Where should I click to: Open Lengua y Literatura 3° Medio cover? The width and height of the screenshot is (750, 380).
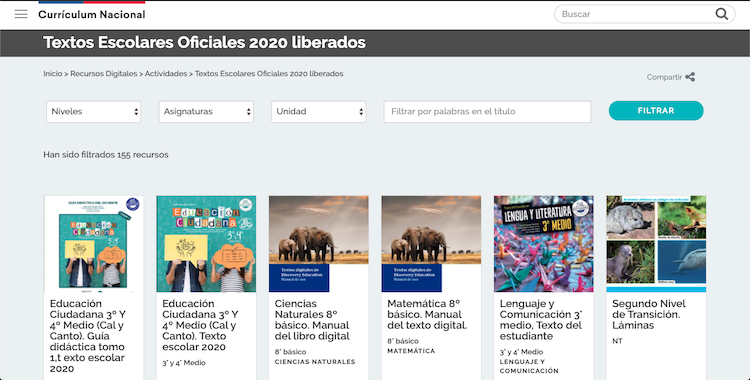544,244
